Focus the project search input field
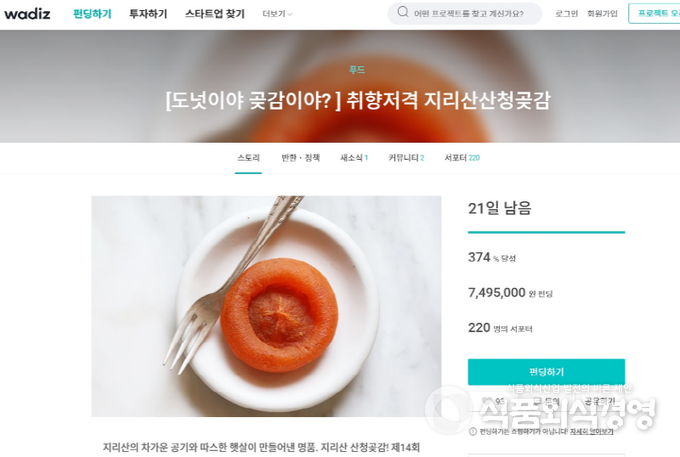 coord(468,14)
